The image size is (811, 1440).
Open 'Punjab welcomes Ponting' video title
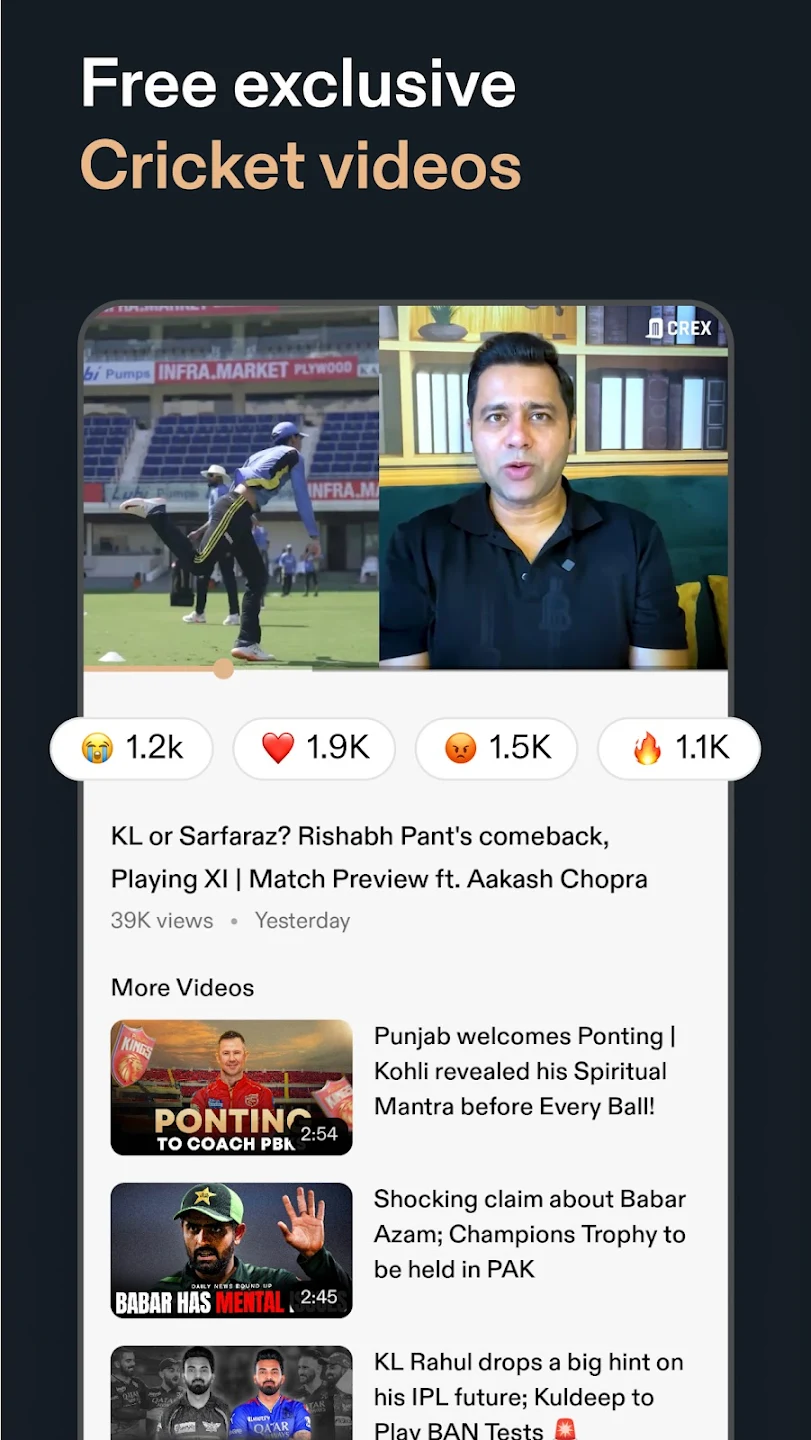[524, 1071]
